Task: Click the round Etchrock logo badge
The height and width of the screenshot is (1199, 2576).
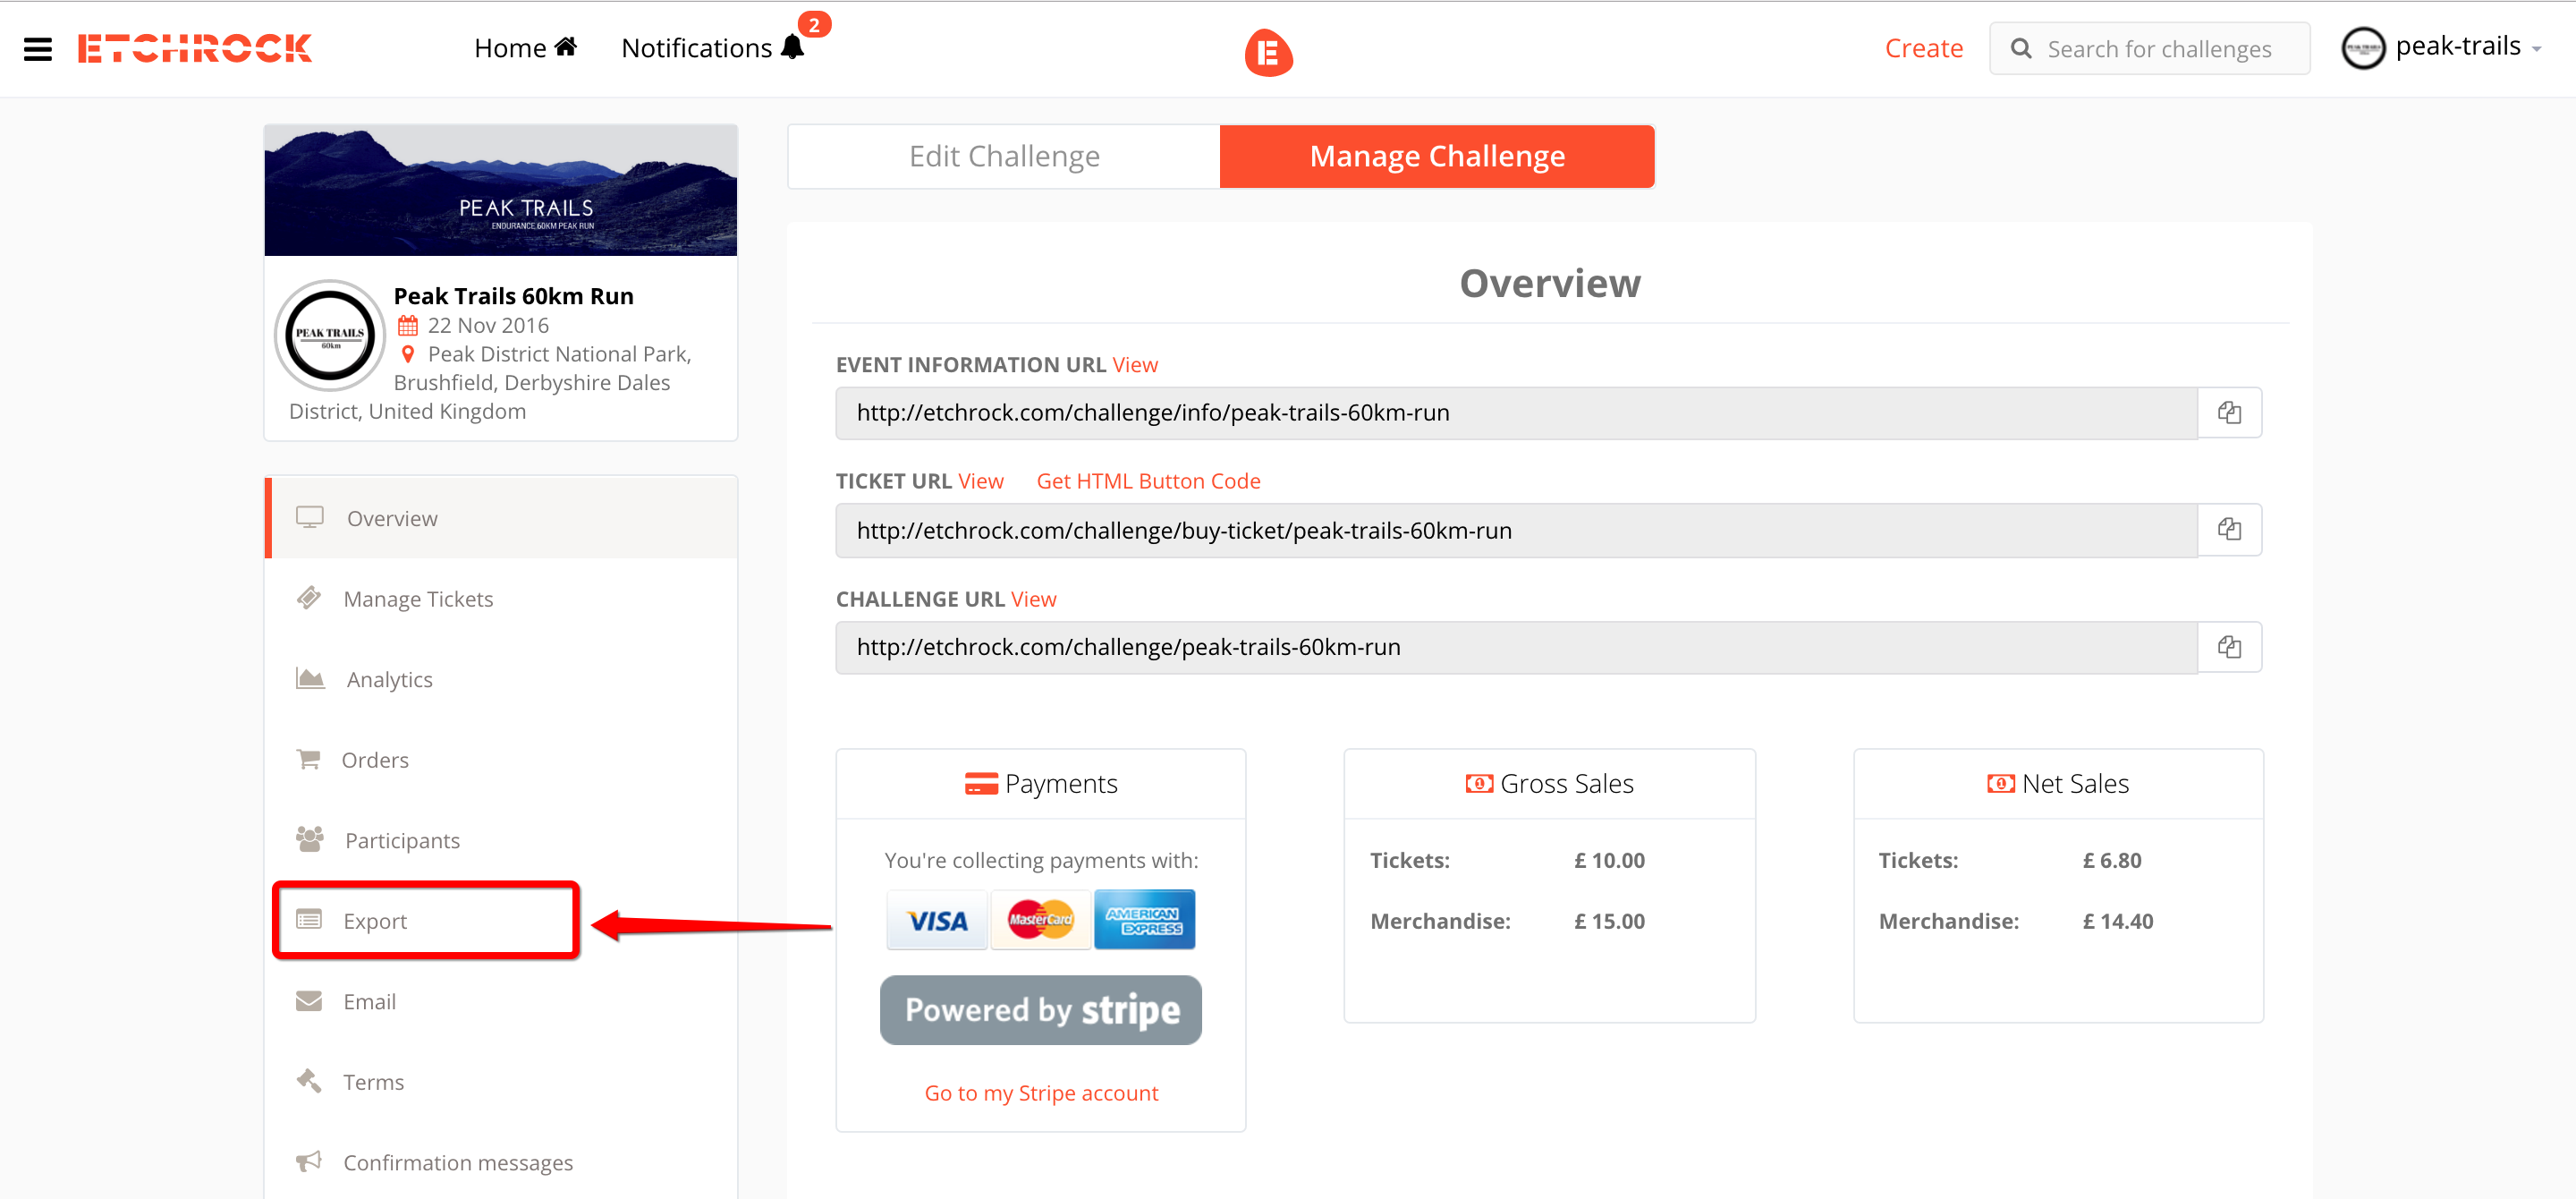Action: click(1268, 52)
